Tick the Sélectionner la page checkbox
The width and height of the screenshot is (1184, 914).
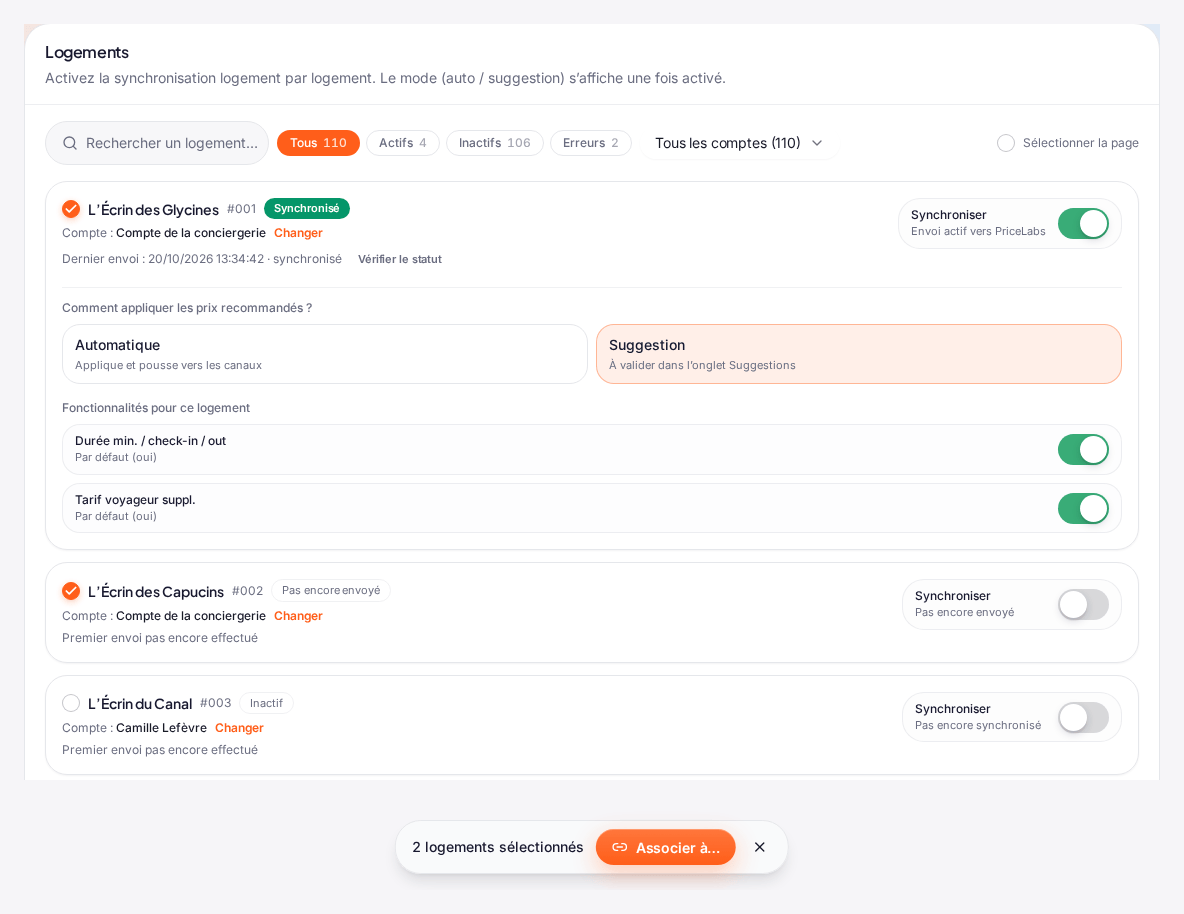coord(1006,144)
